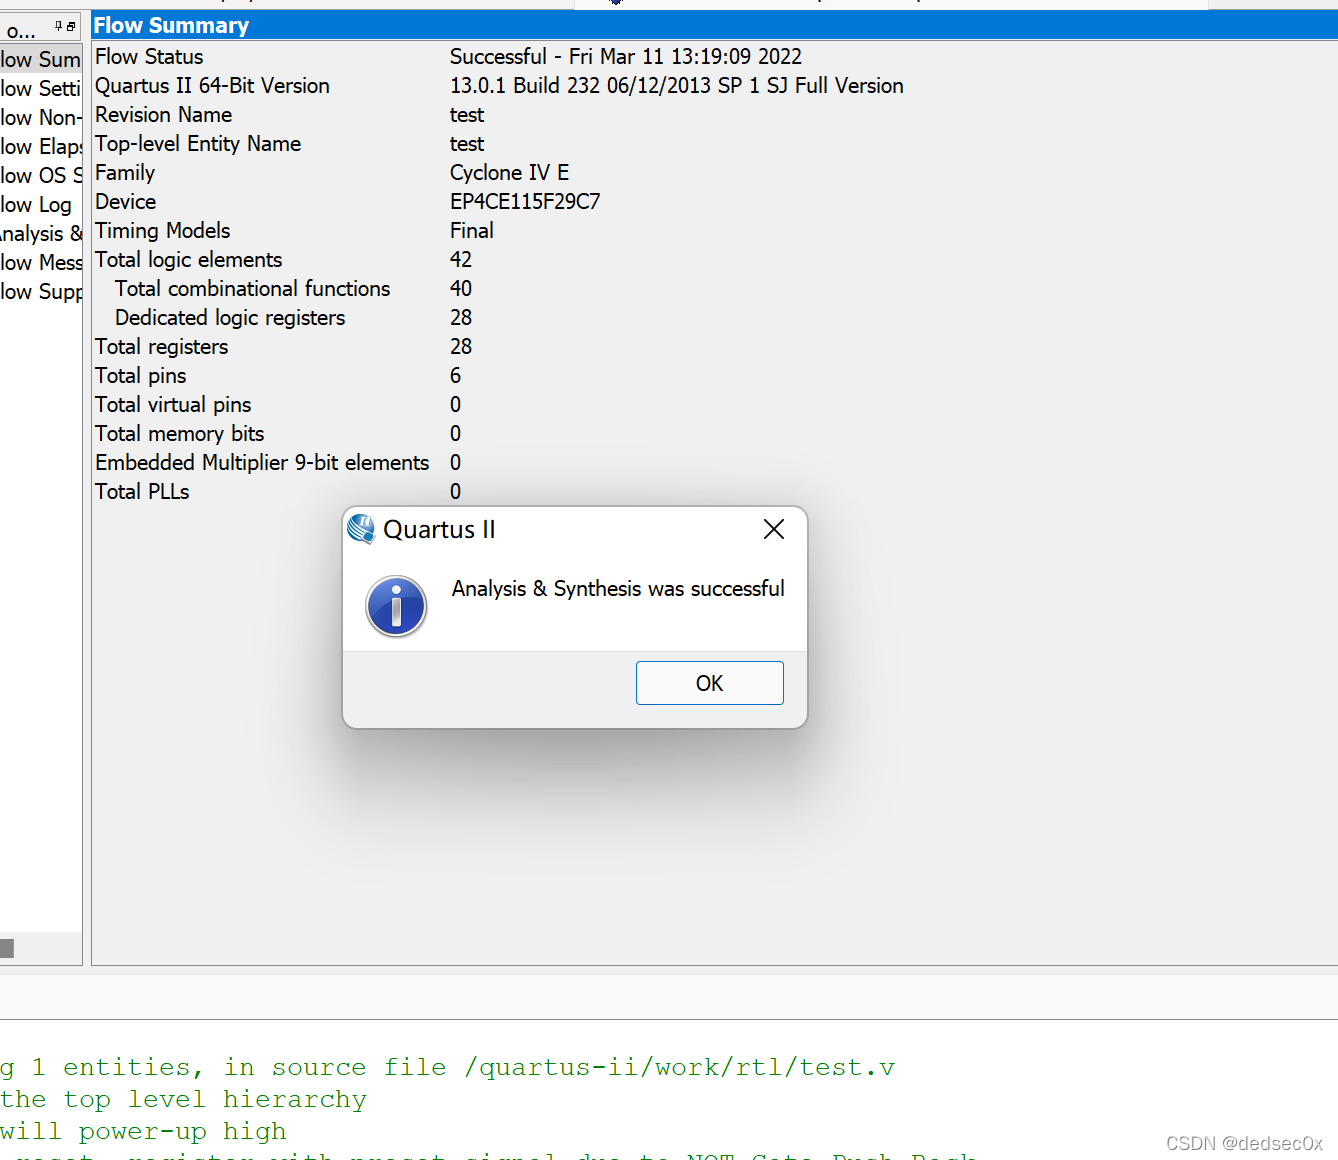This screenshot has height=1160, width=1338.
Task: Select the Quartus II 64-Bit Version label
Action: coord(212,86)
